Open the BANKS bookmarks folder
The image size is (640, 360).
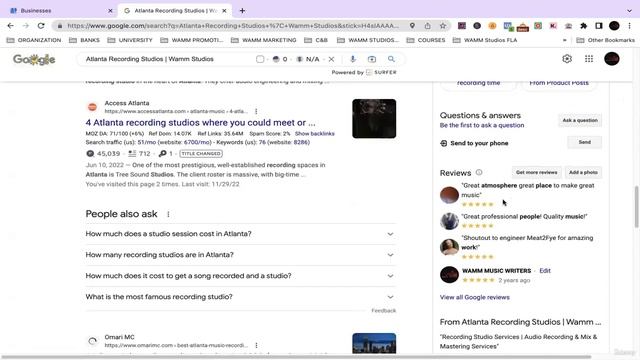84,40
